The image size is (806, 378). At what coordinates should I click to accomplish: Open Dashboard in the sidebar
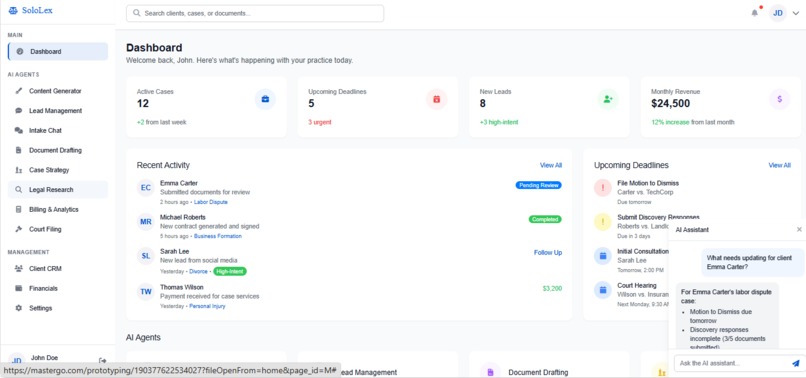pos(58,51)
